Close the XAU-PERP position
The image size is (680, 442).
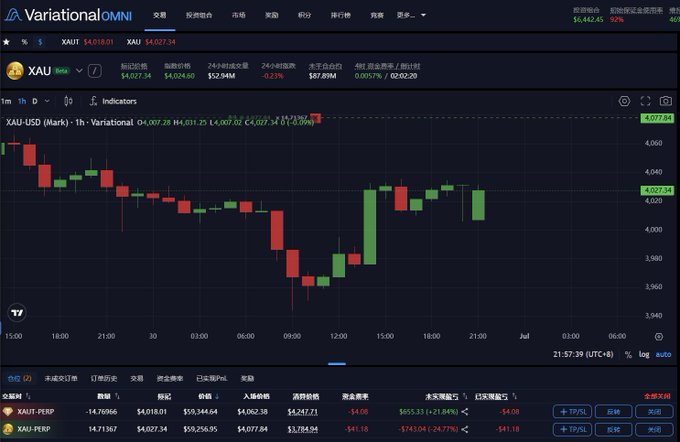click(654, 429)
